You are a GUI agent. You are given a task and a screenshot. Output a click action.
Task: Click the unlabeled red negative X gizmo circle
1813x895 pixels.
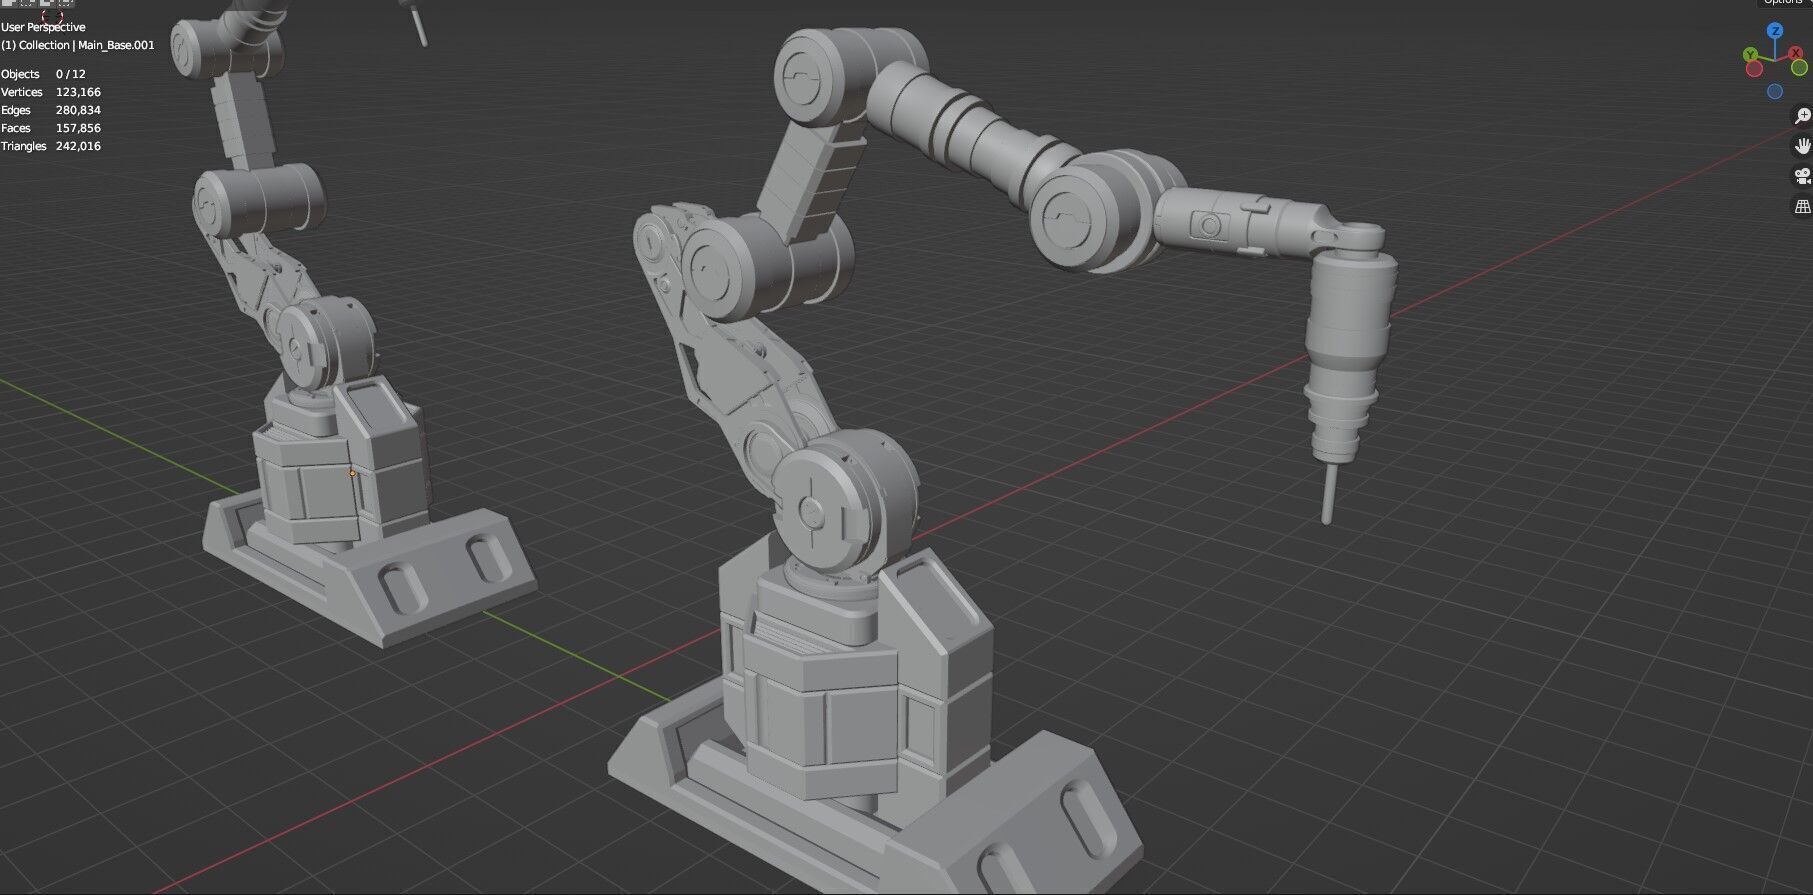click(x=1754, y=69)
